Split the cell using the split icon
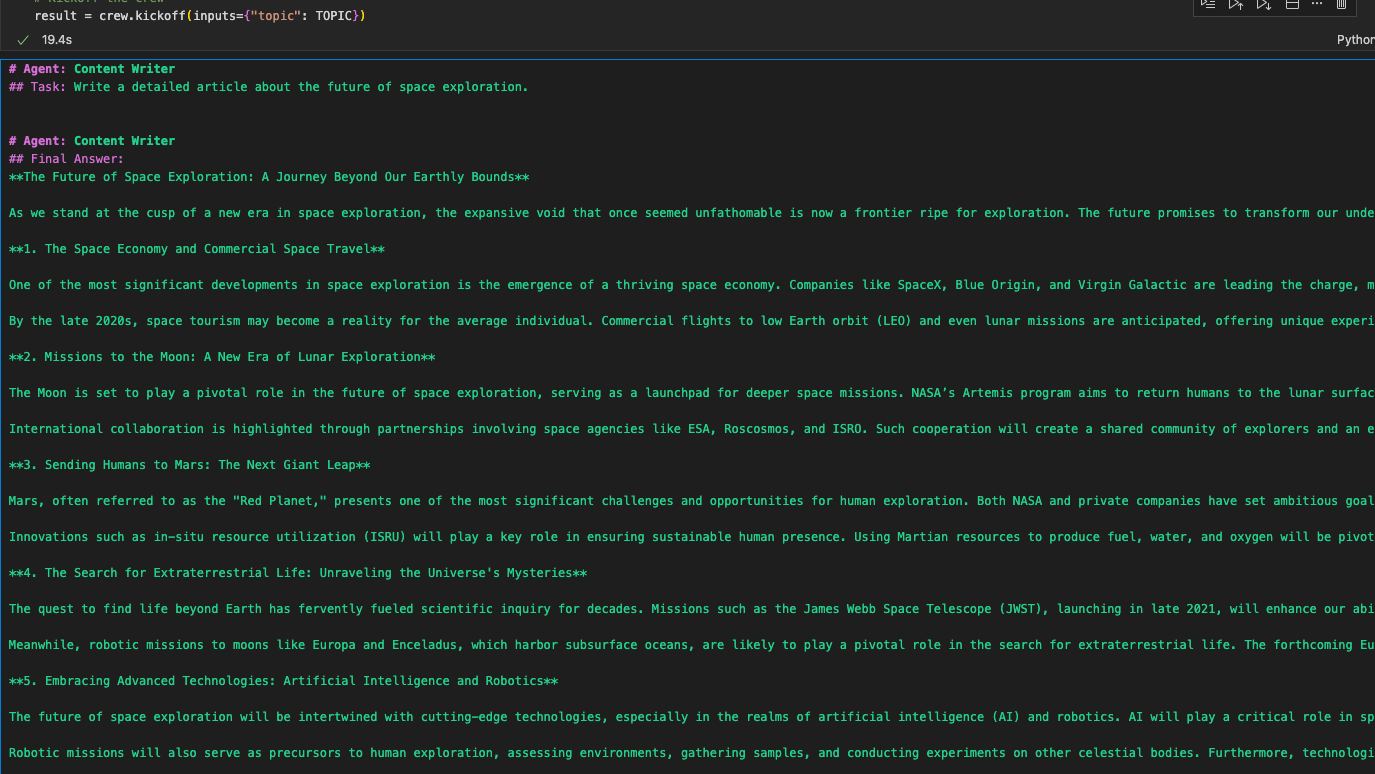The width and height of the screenshot is (1375, 774). (x=1292, y=5)
